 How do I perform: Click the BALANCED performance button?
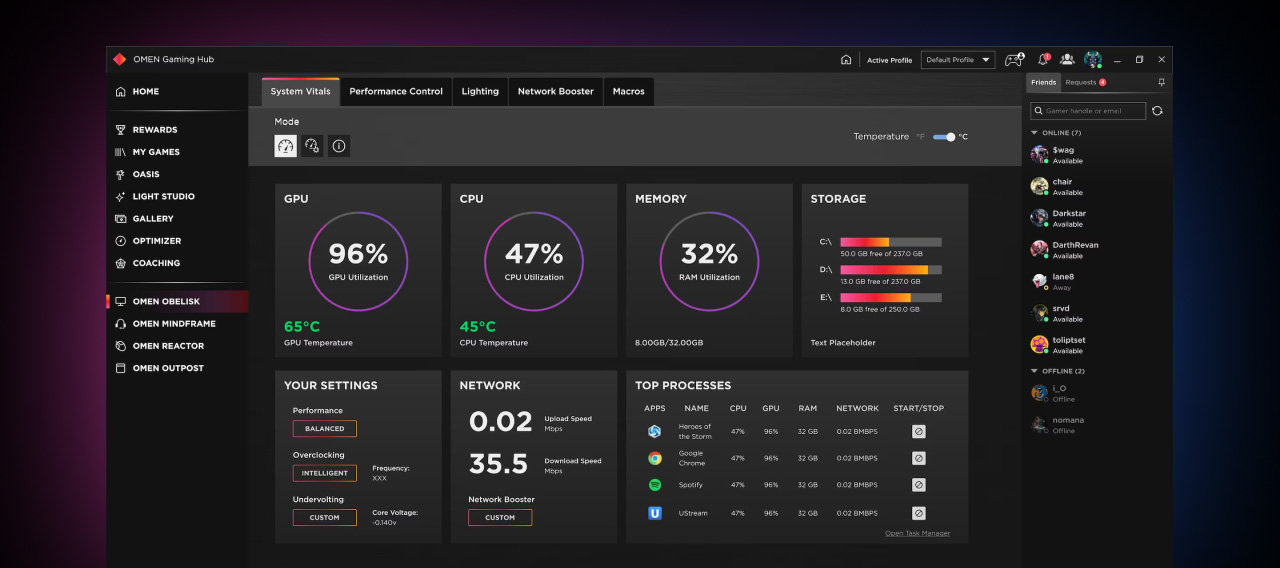tap(325, 429)
